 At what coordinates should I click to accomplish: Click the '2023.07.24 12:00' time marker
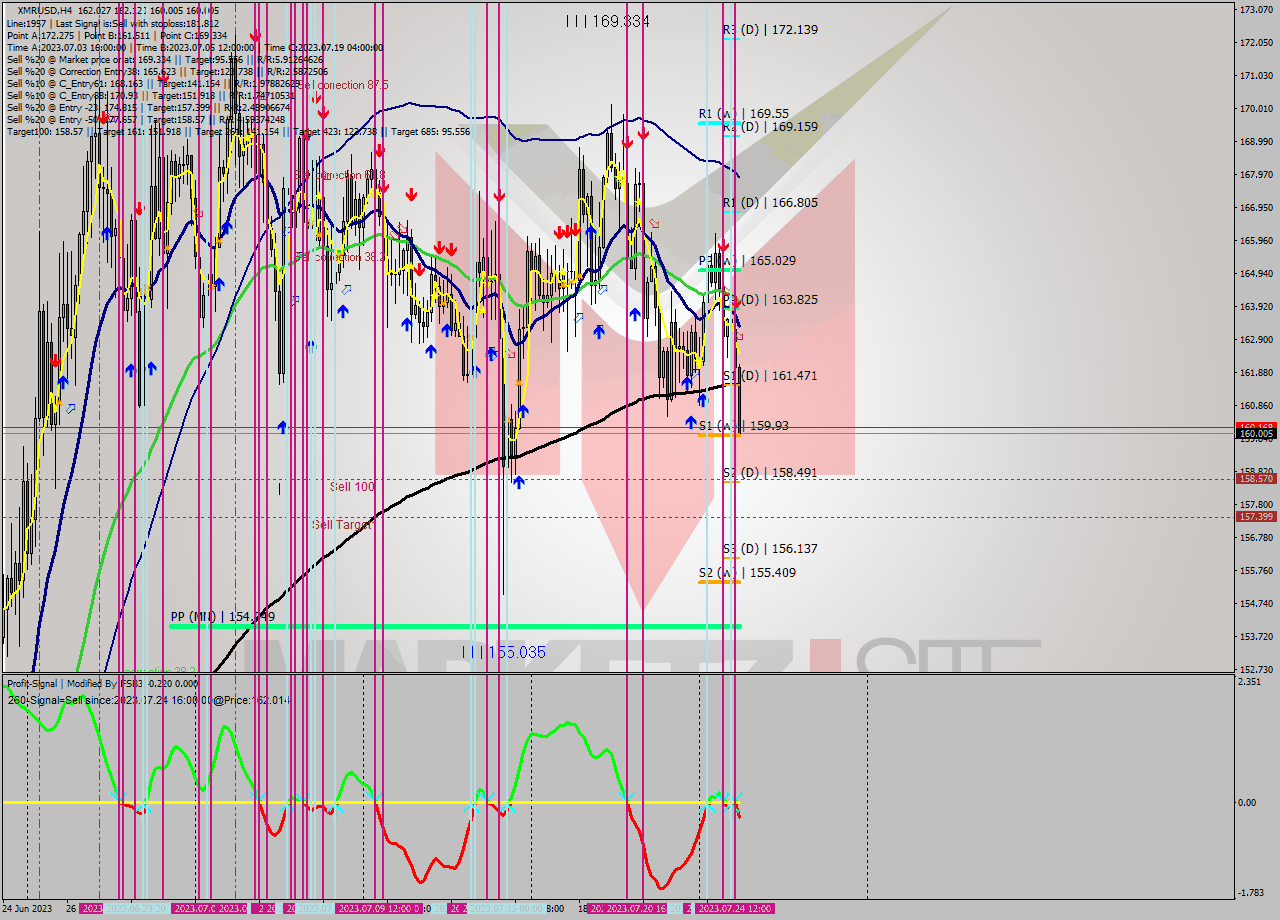(x=735, y=909)
